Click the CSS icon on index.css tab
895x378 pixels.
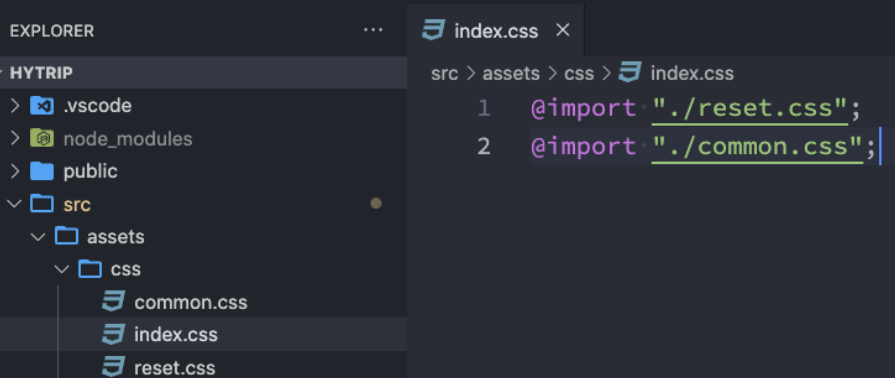(x=433, y=30)
